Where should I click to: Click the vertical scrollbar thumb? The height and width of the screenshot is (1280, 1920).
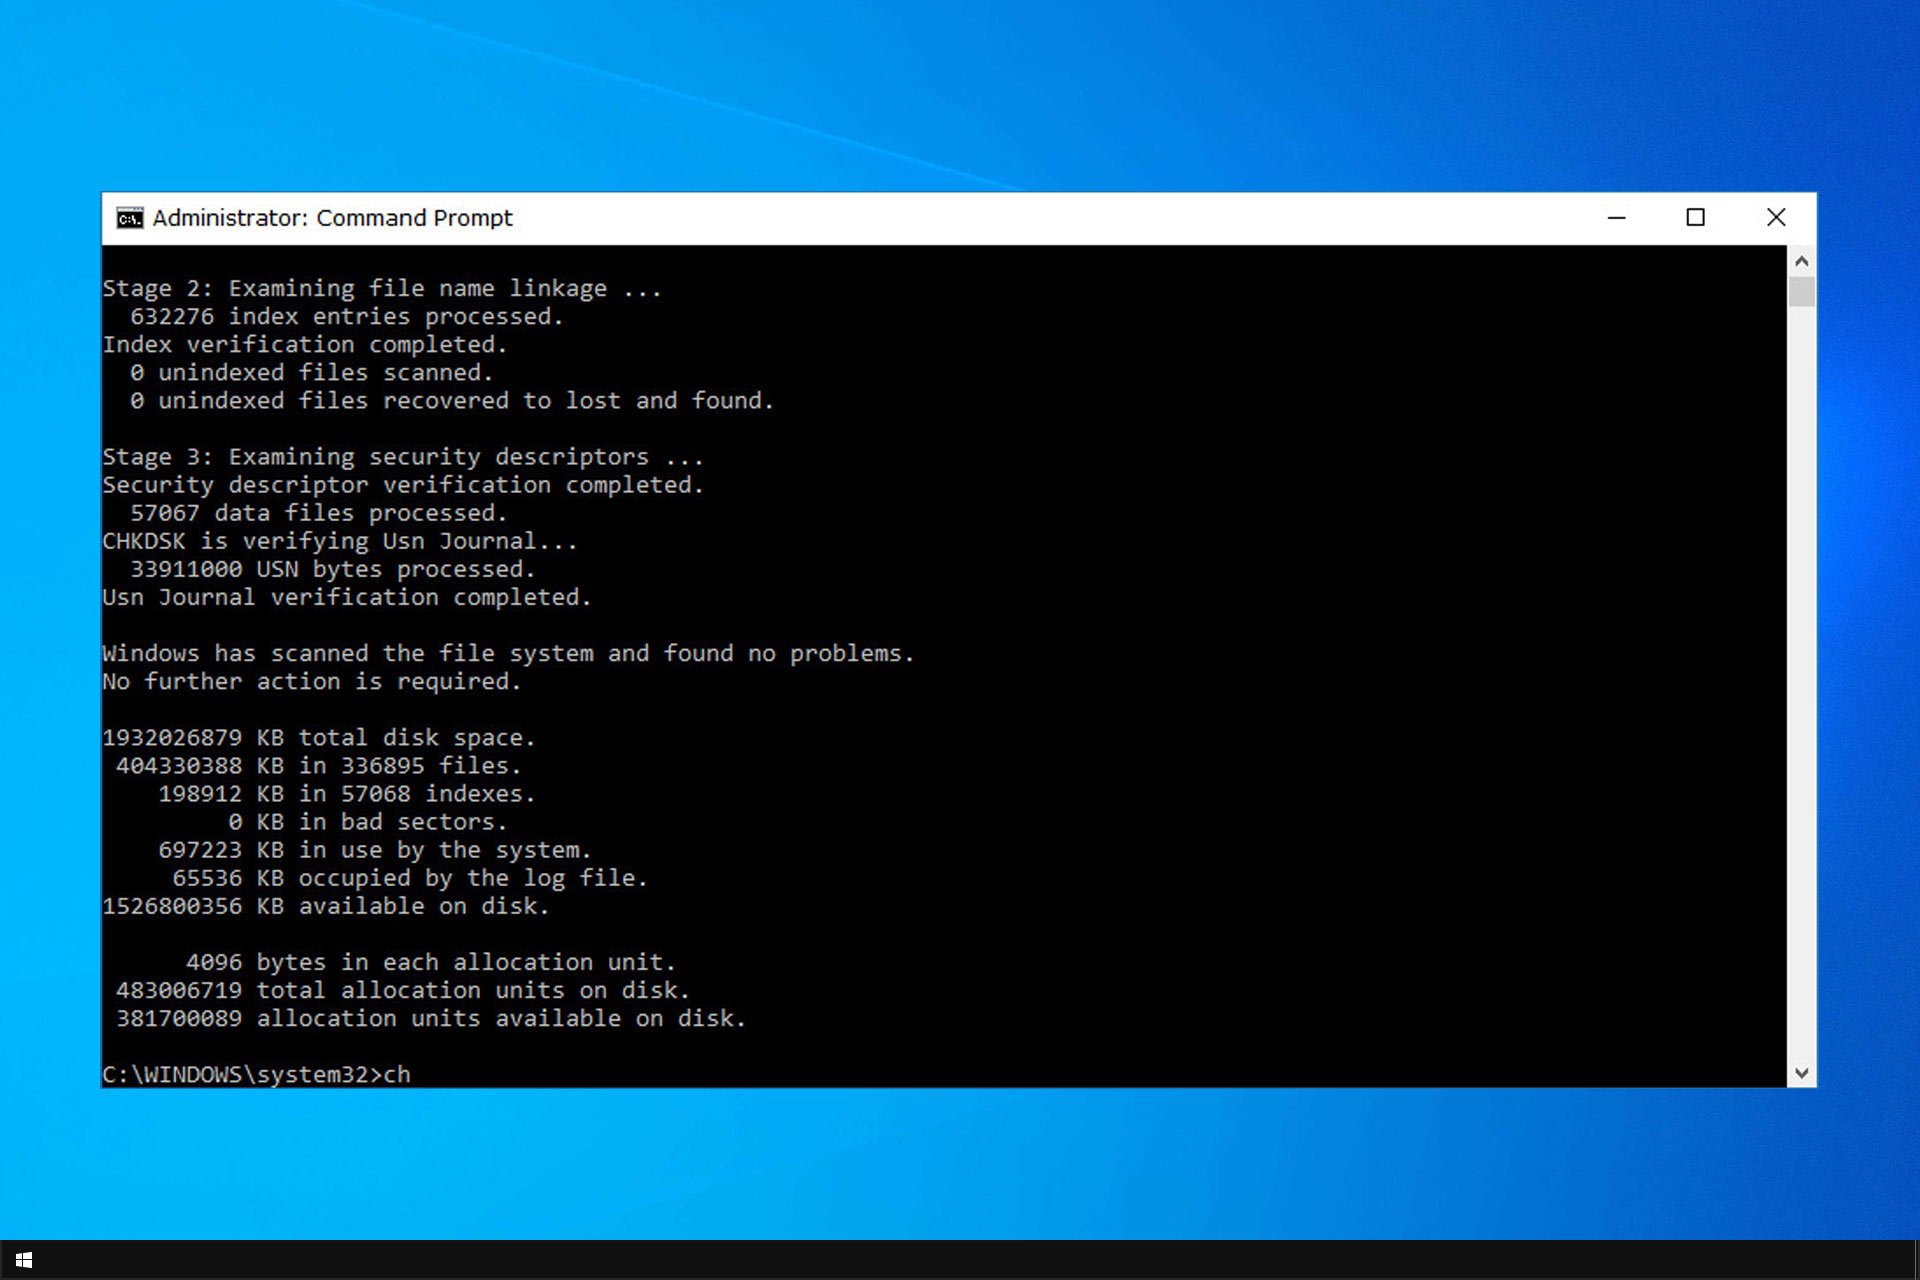(x=1801, y=292)
